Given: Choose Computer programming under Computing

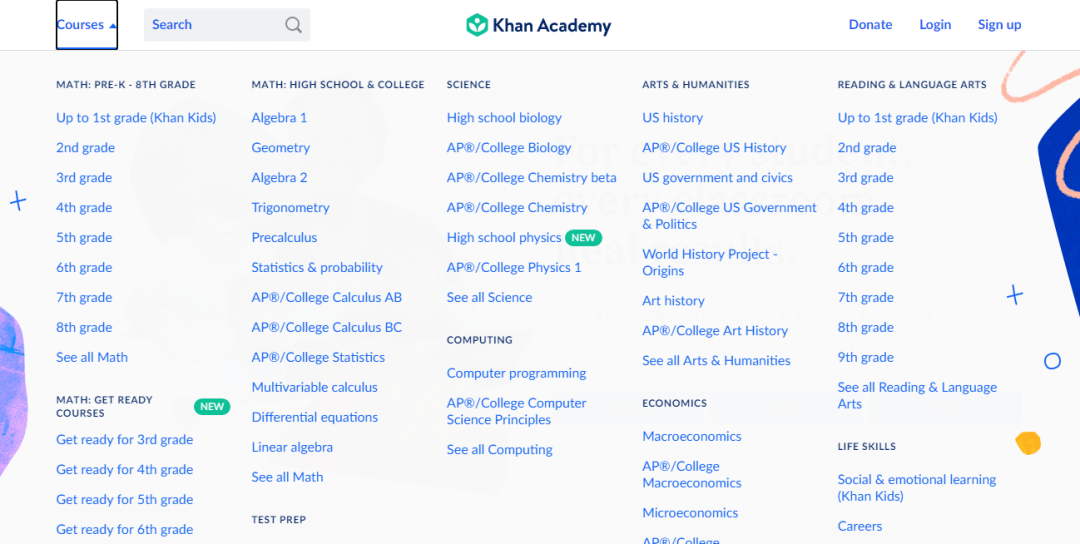Looking at the screenshot, I should click(x=517, y=373).
